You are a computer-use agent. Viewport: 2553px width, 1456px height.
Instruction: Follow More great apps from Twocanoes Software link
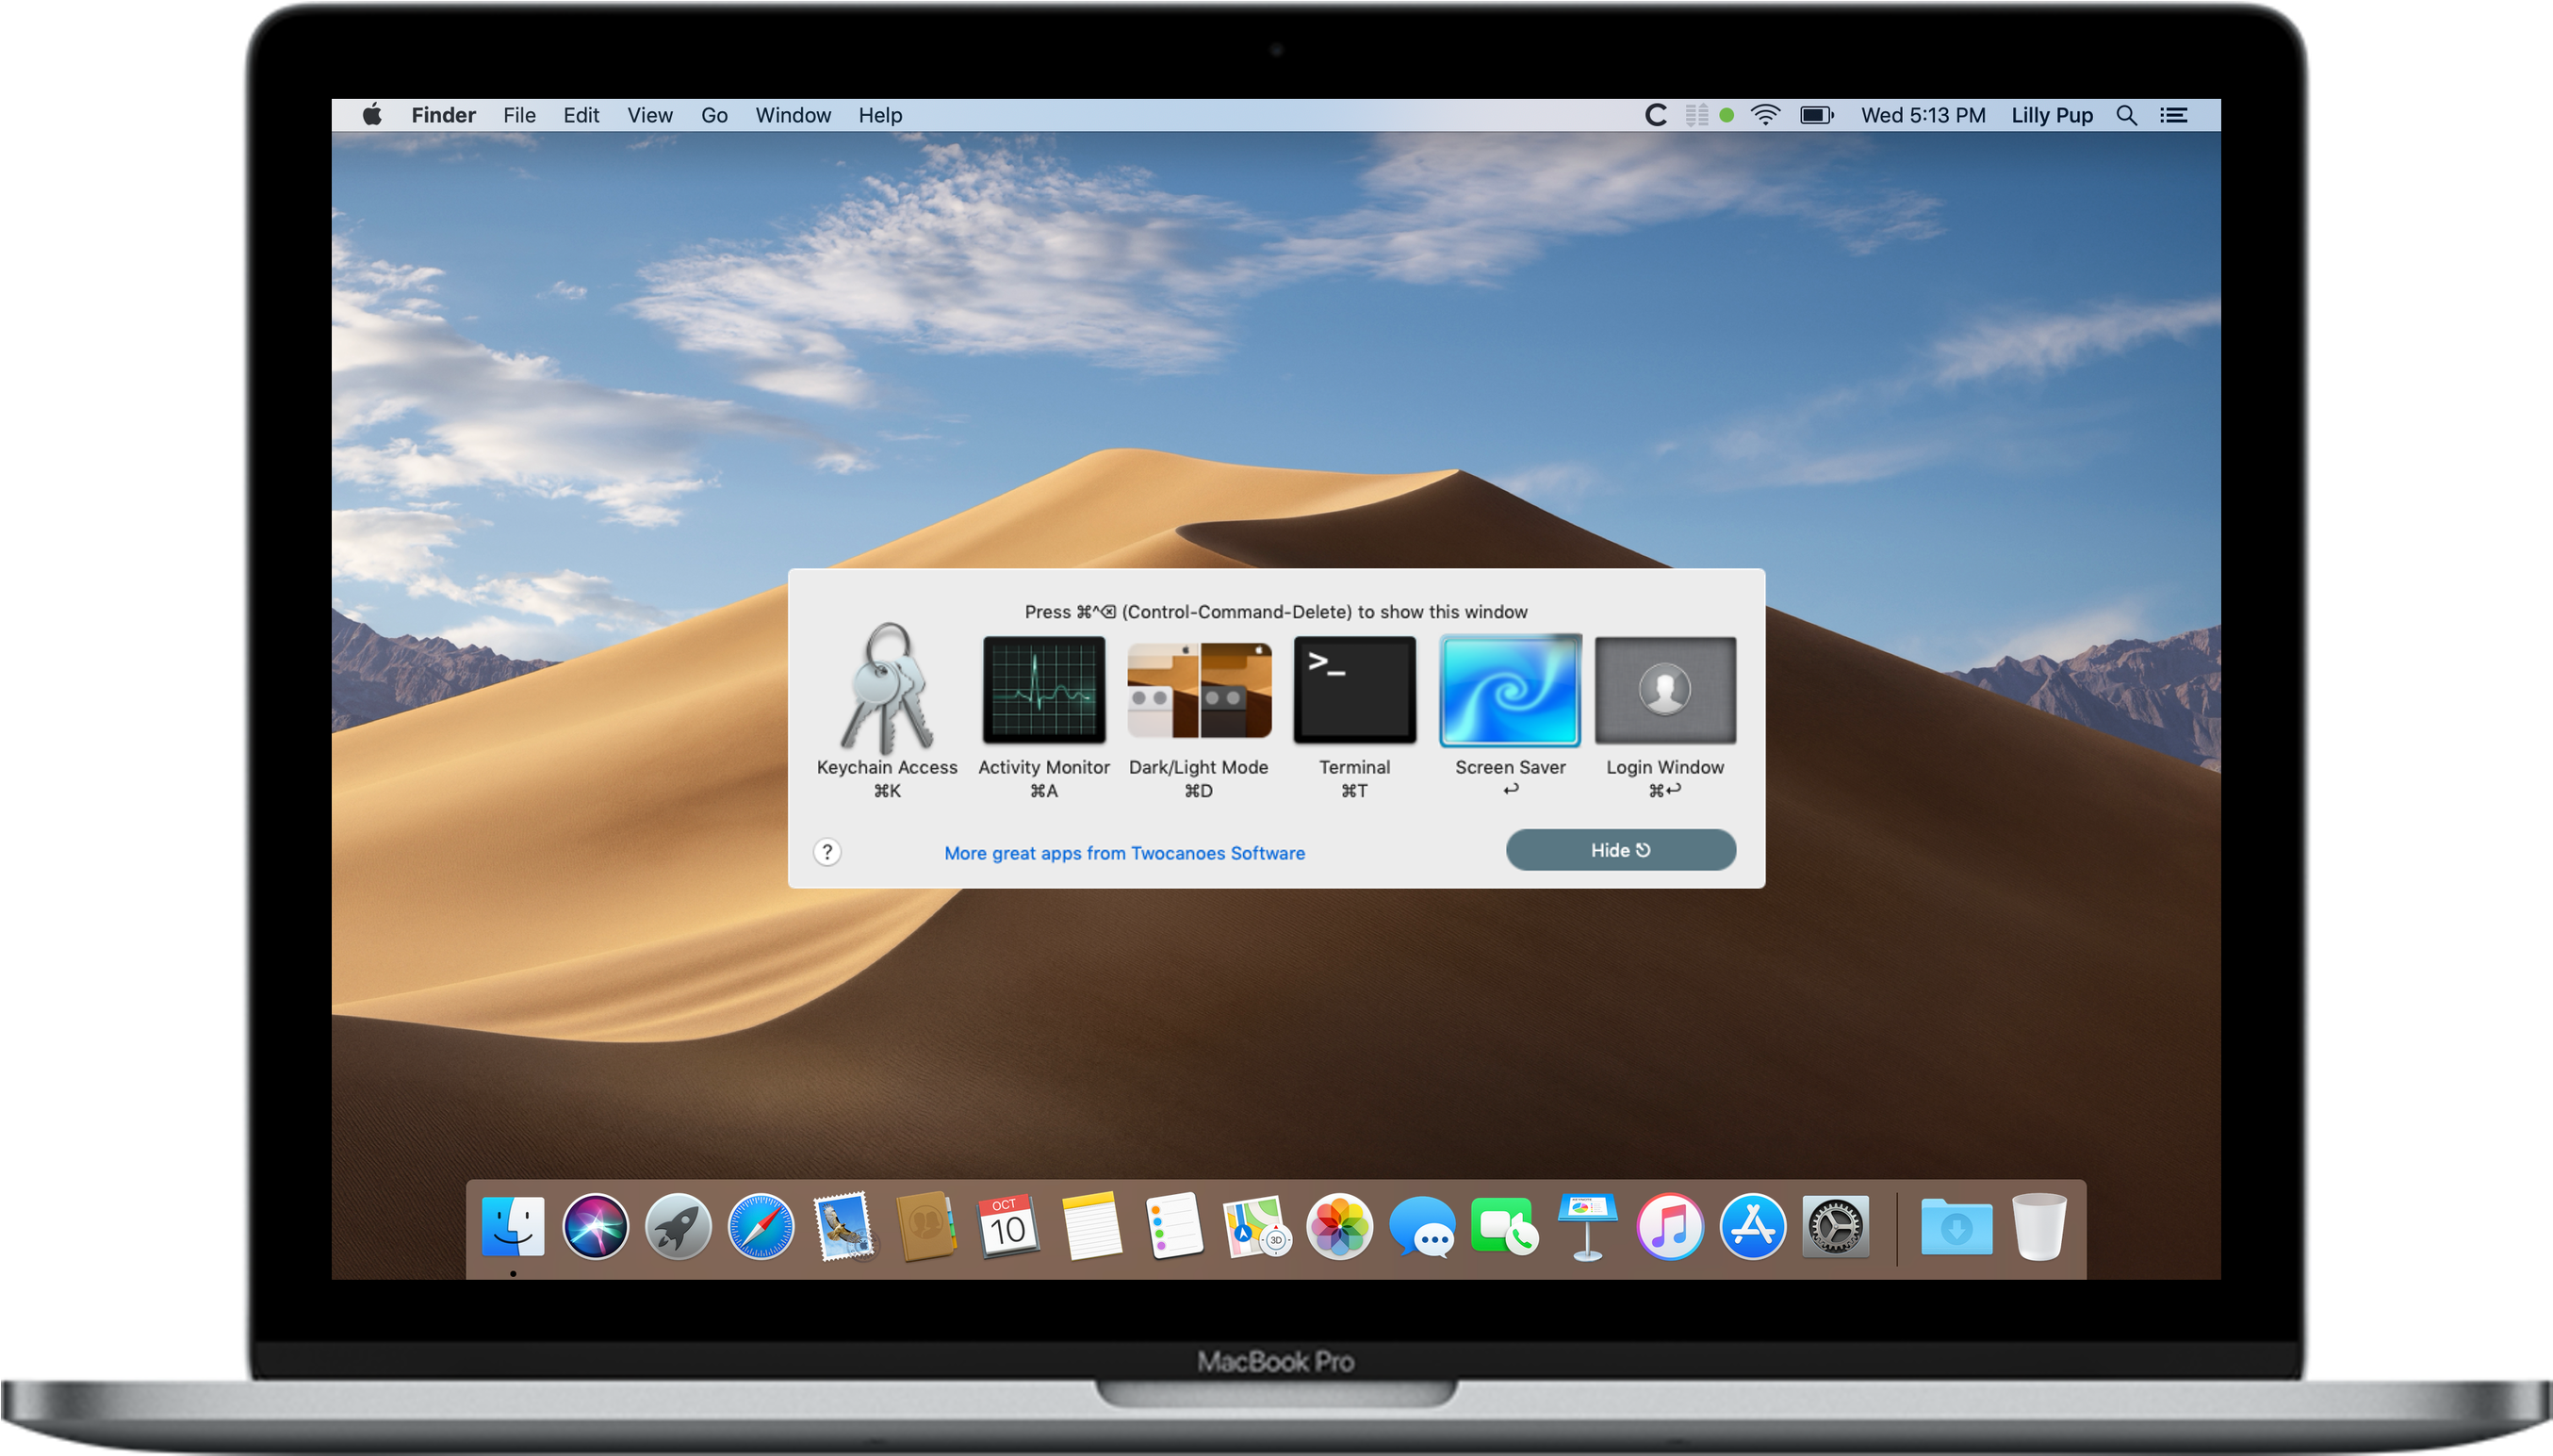coord(1124,853)
